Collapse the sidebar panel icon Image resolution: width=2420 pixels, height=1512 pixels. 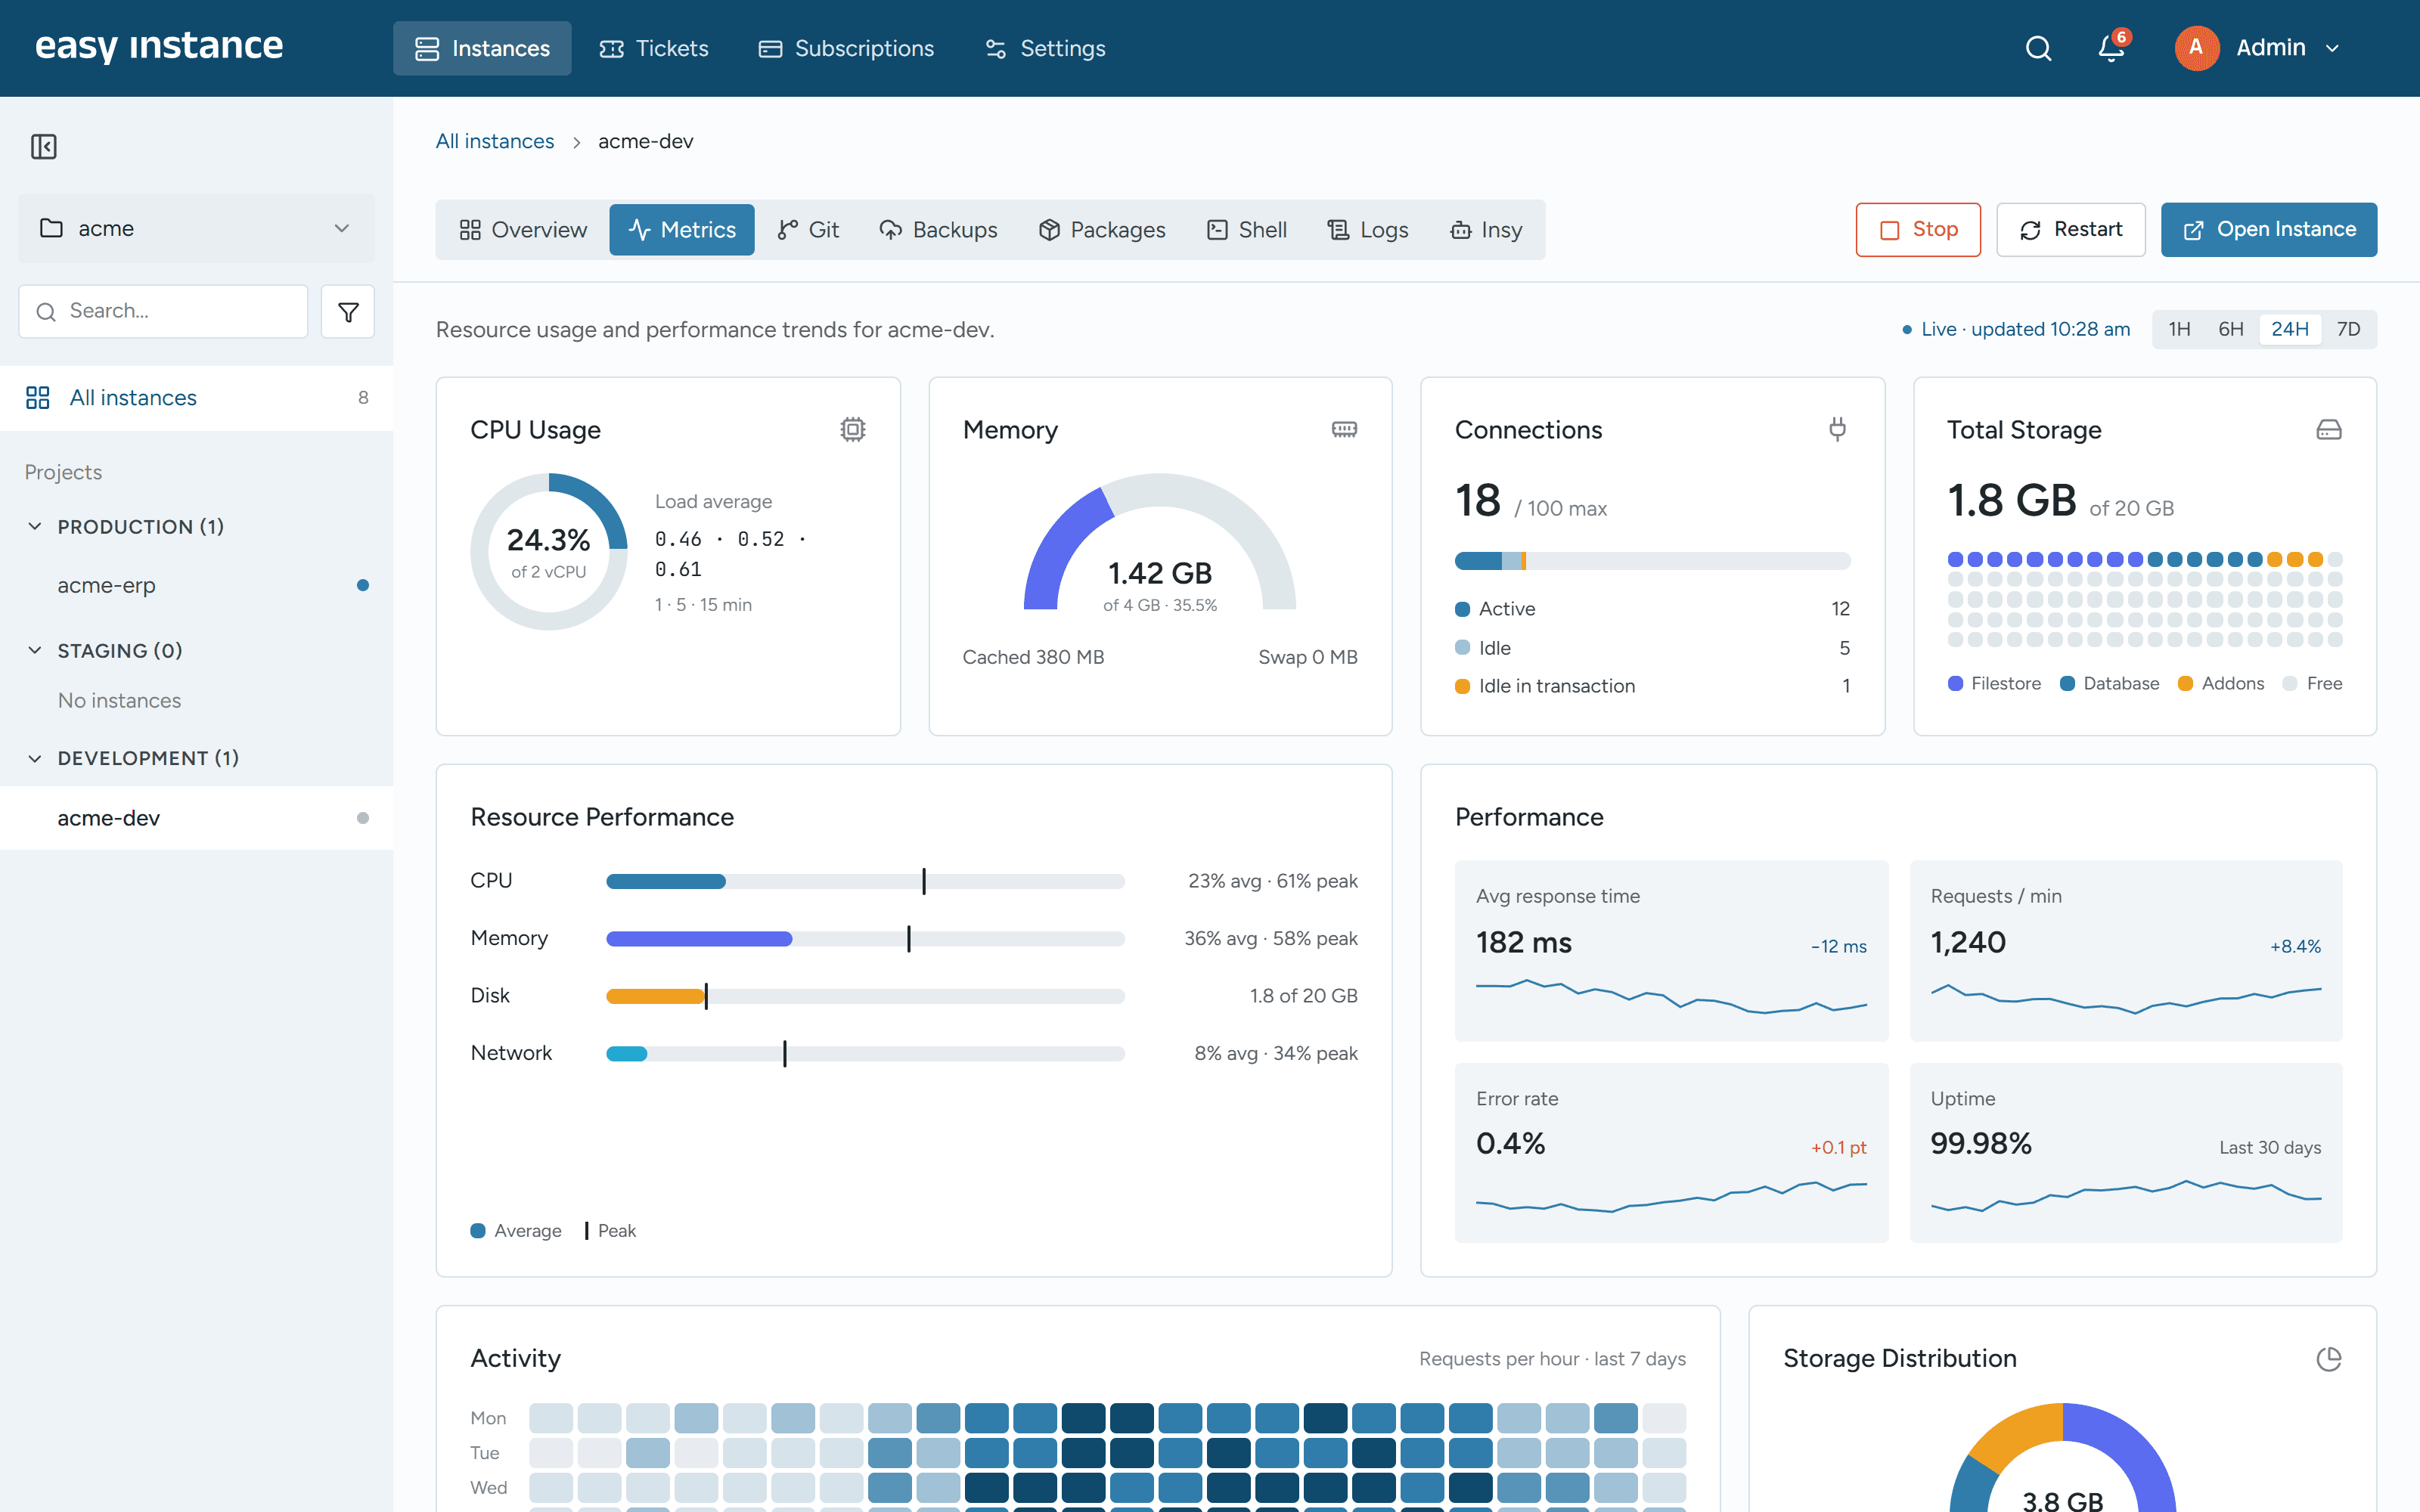pyautogui.click(x=44, y=146)
